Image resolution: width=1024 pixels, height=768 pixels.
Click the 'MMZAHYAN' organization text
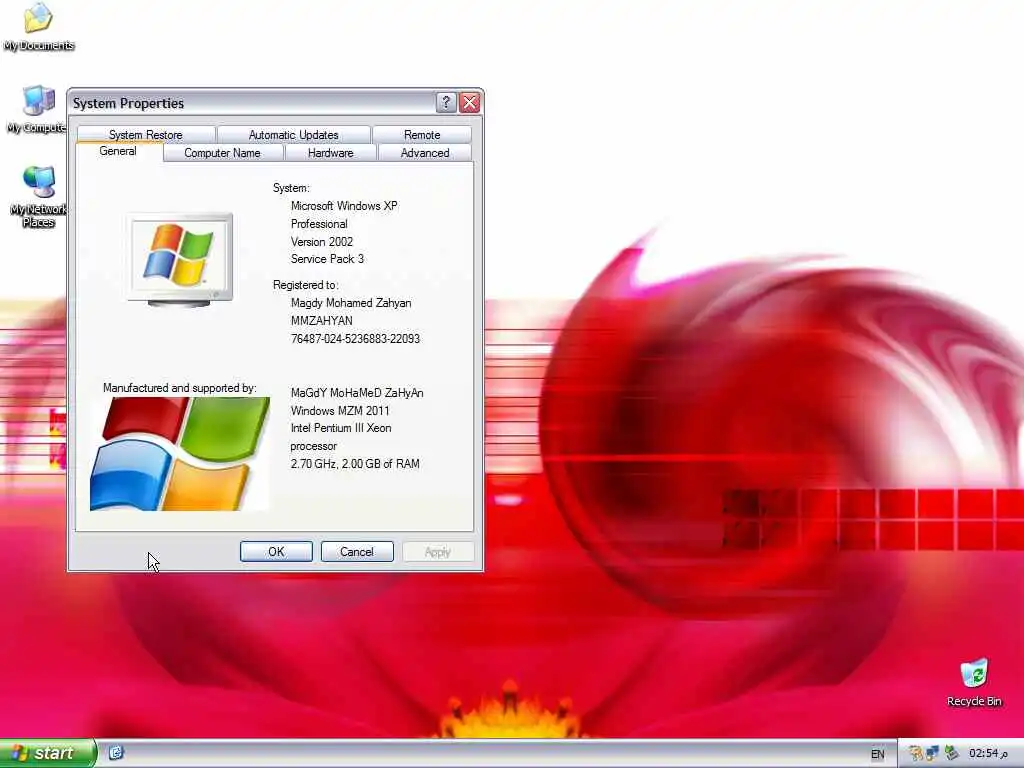pyautogui.click(x=321, y=321)
